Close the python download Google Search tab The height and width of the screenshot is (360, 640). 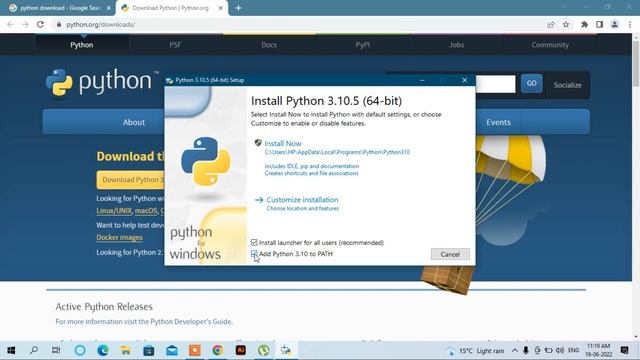pos(109,8)
